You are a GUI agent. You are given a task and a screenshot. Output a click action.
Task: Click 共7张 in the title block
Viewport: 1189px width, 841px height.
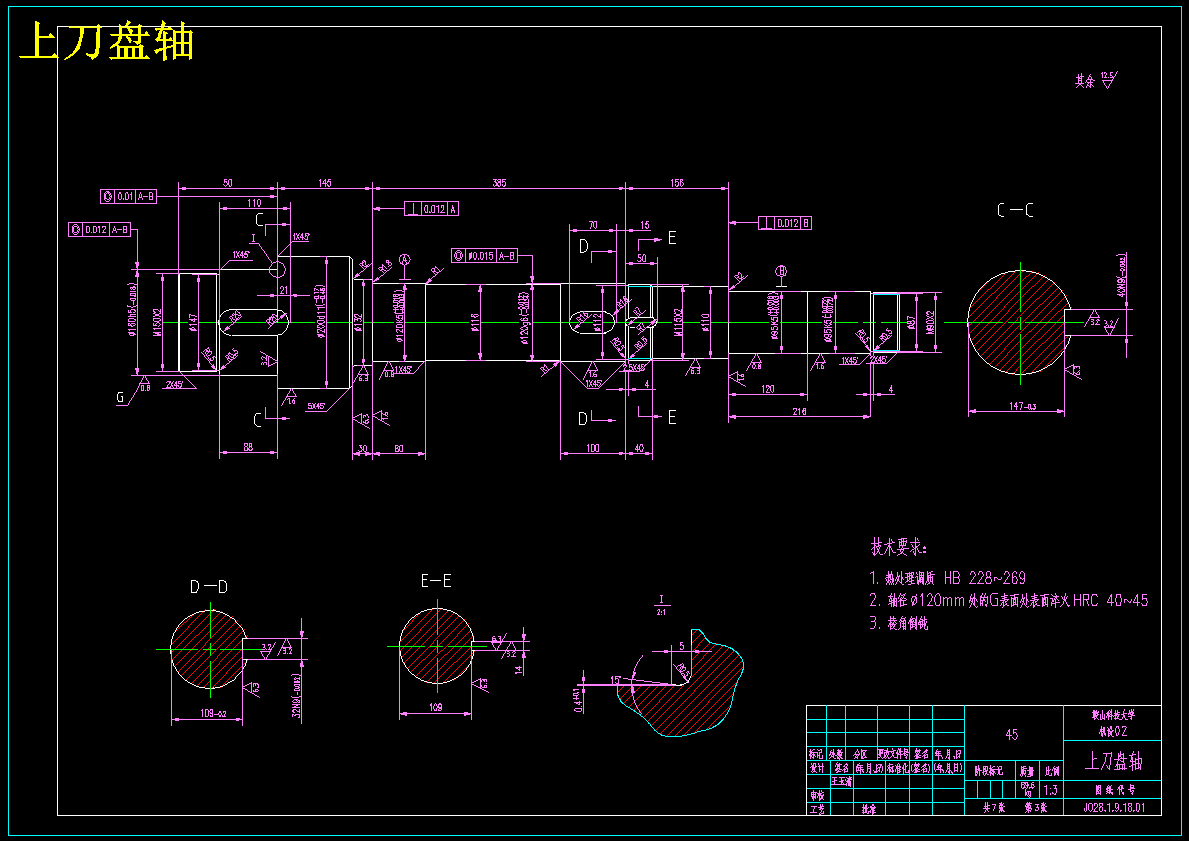[x=993, y=808]
